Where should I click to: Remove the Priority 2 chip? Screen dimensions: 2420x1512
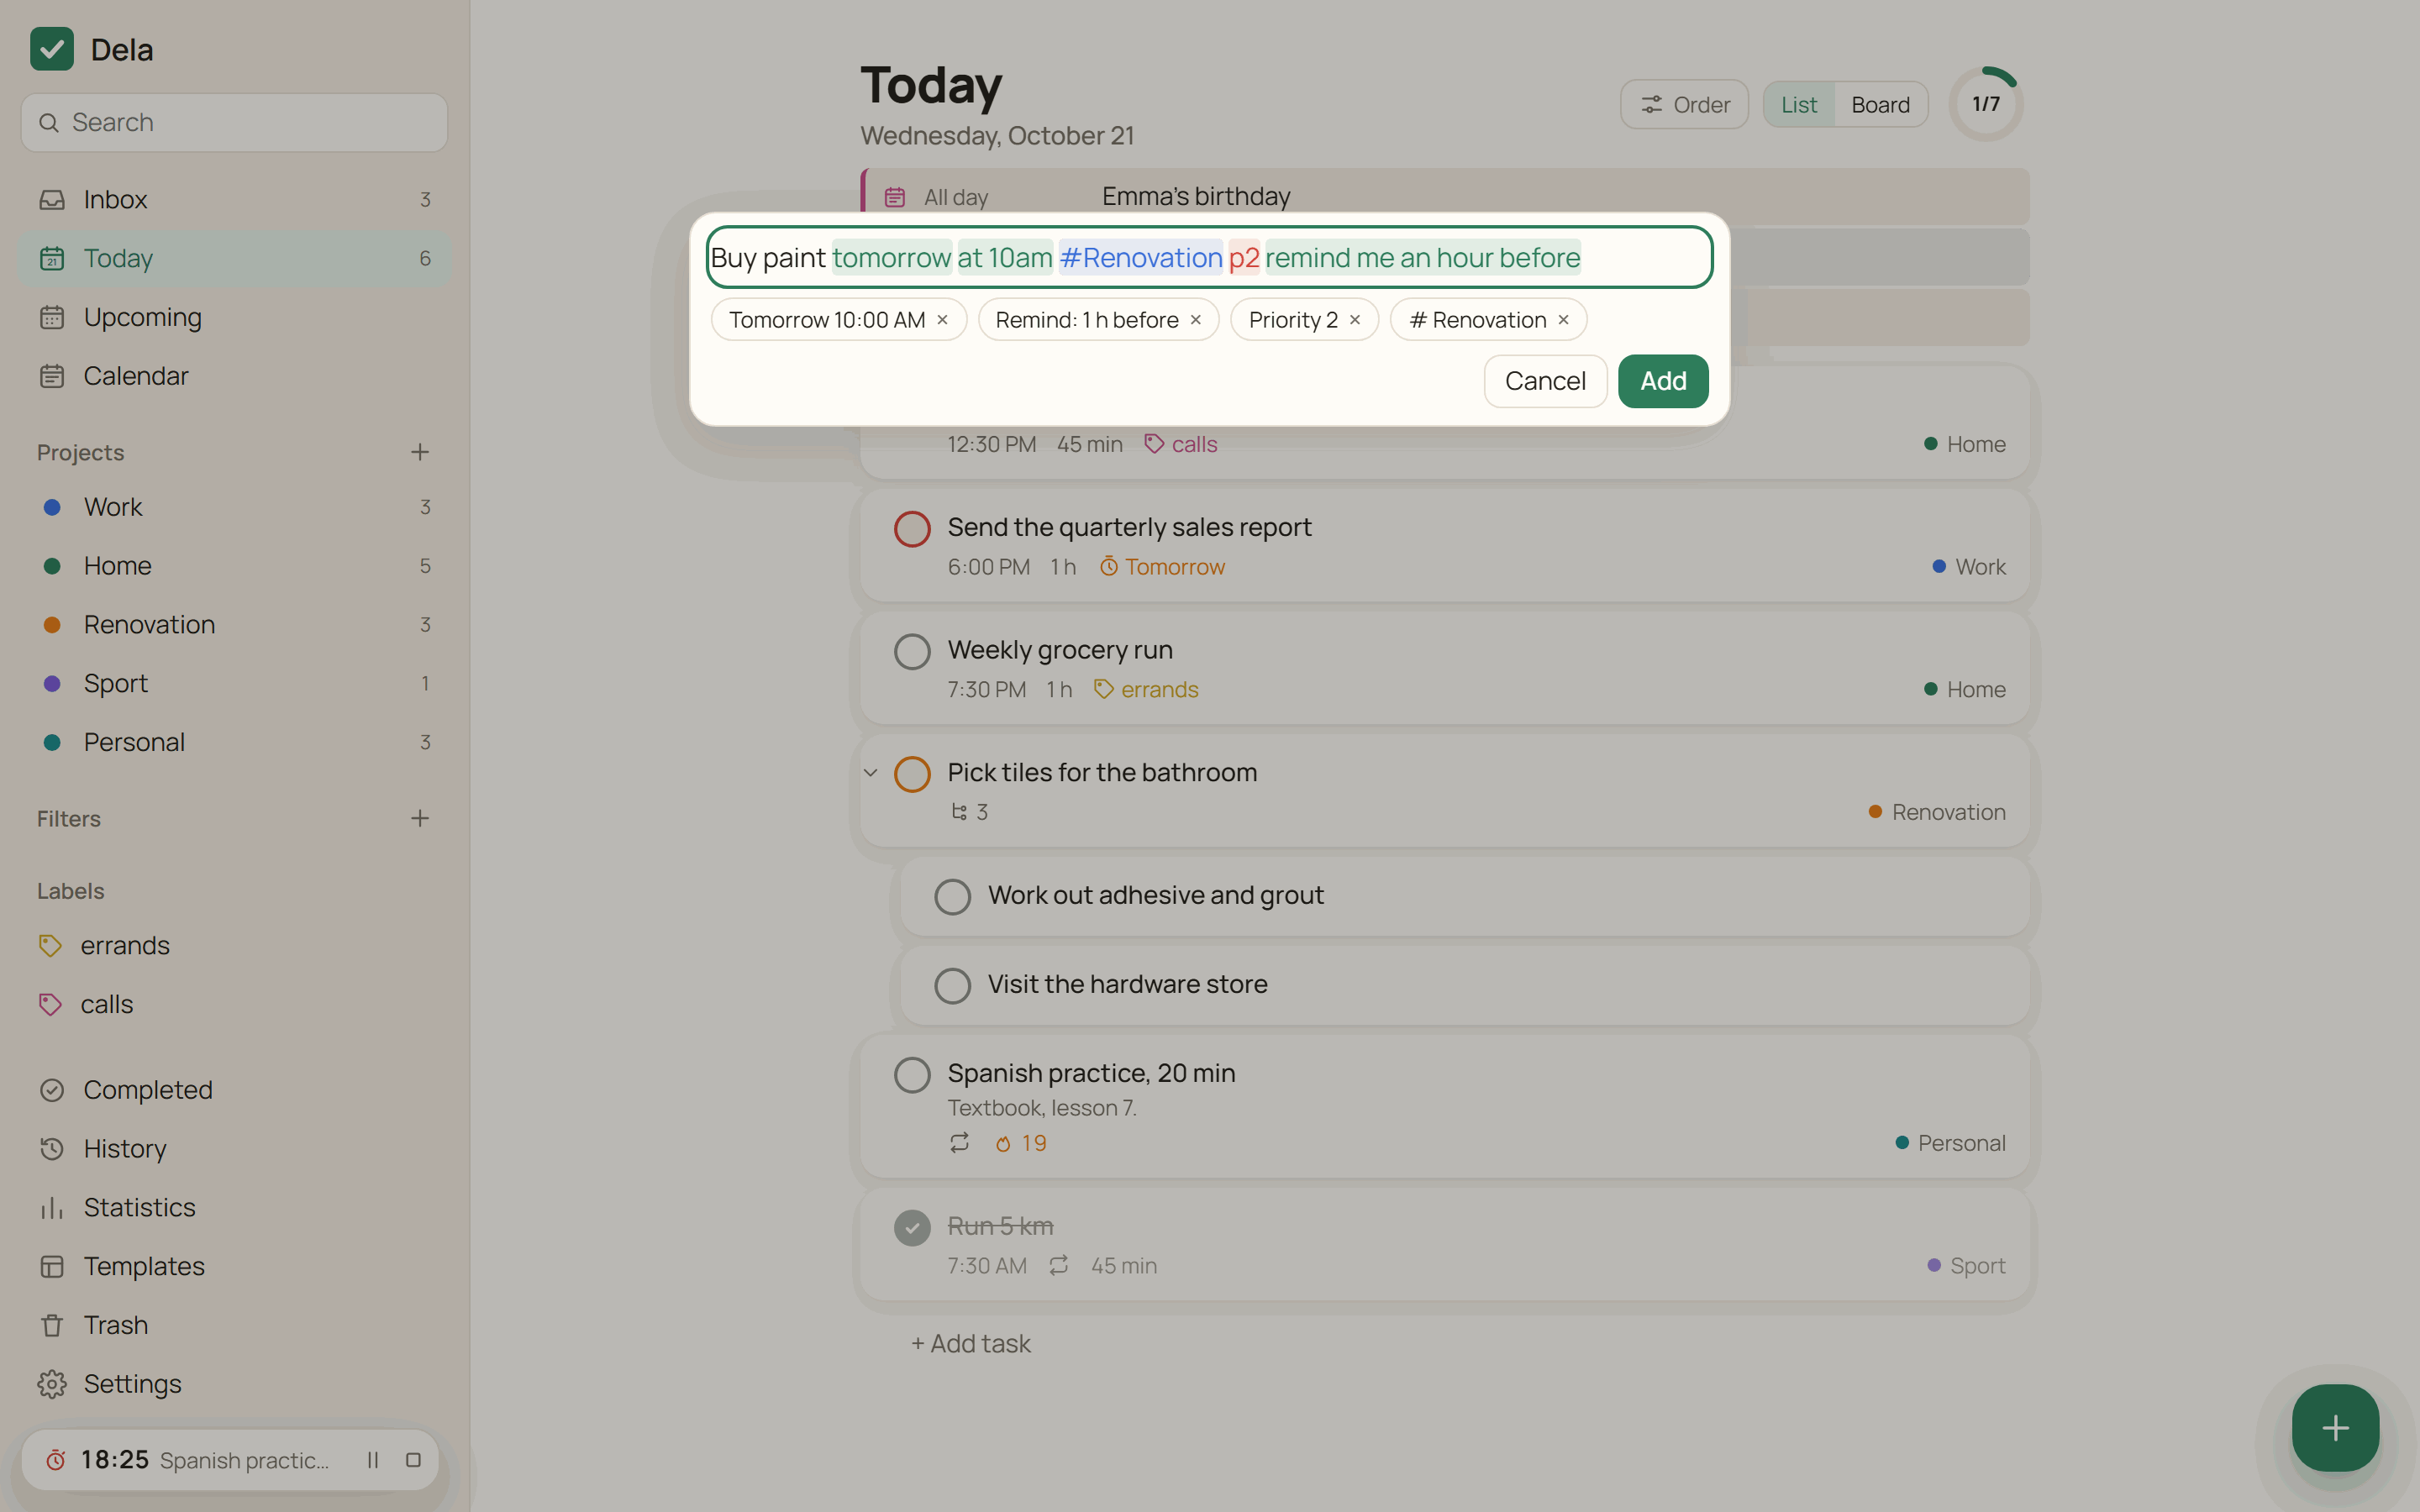(1355, 320)
